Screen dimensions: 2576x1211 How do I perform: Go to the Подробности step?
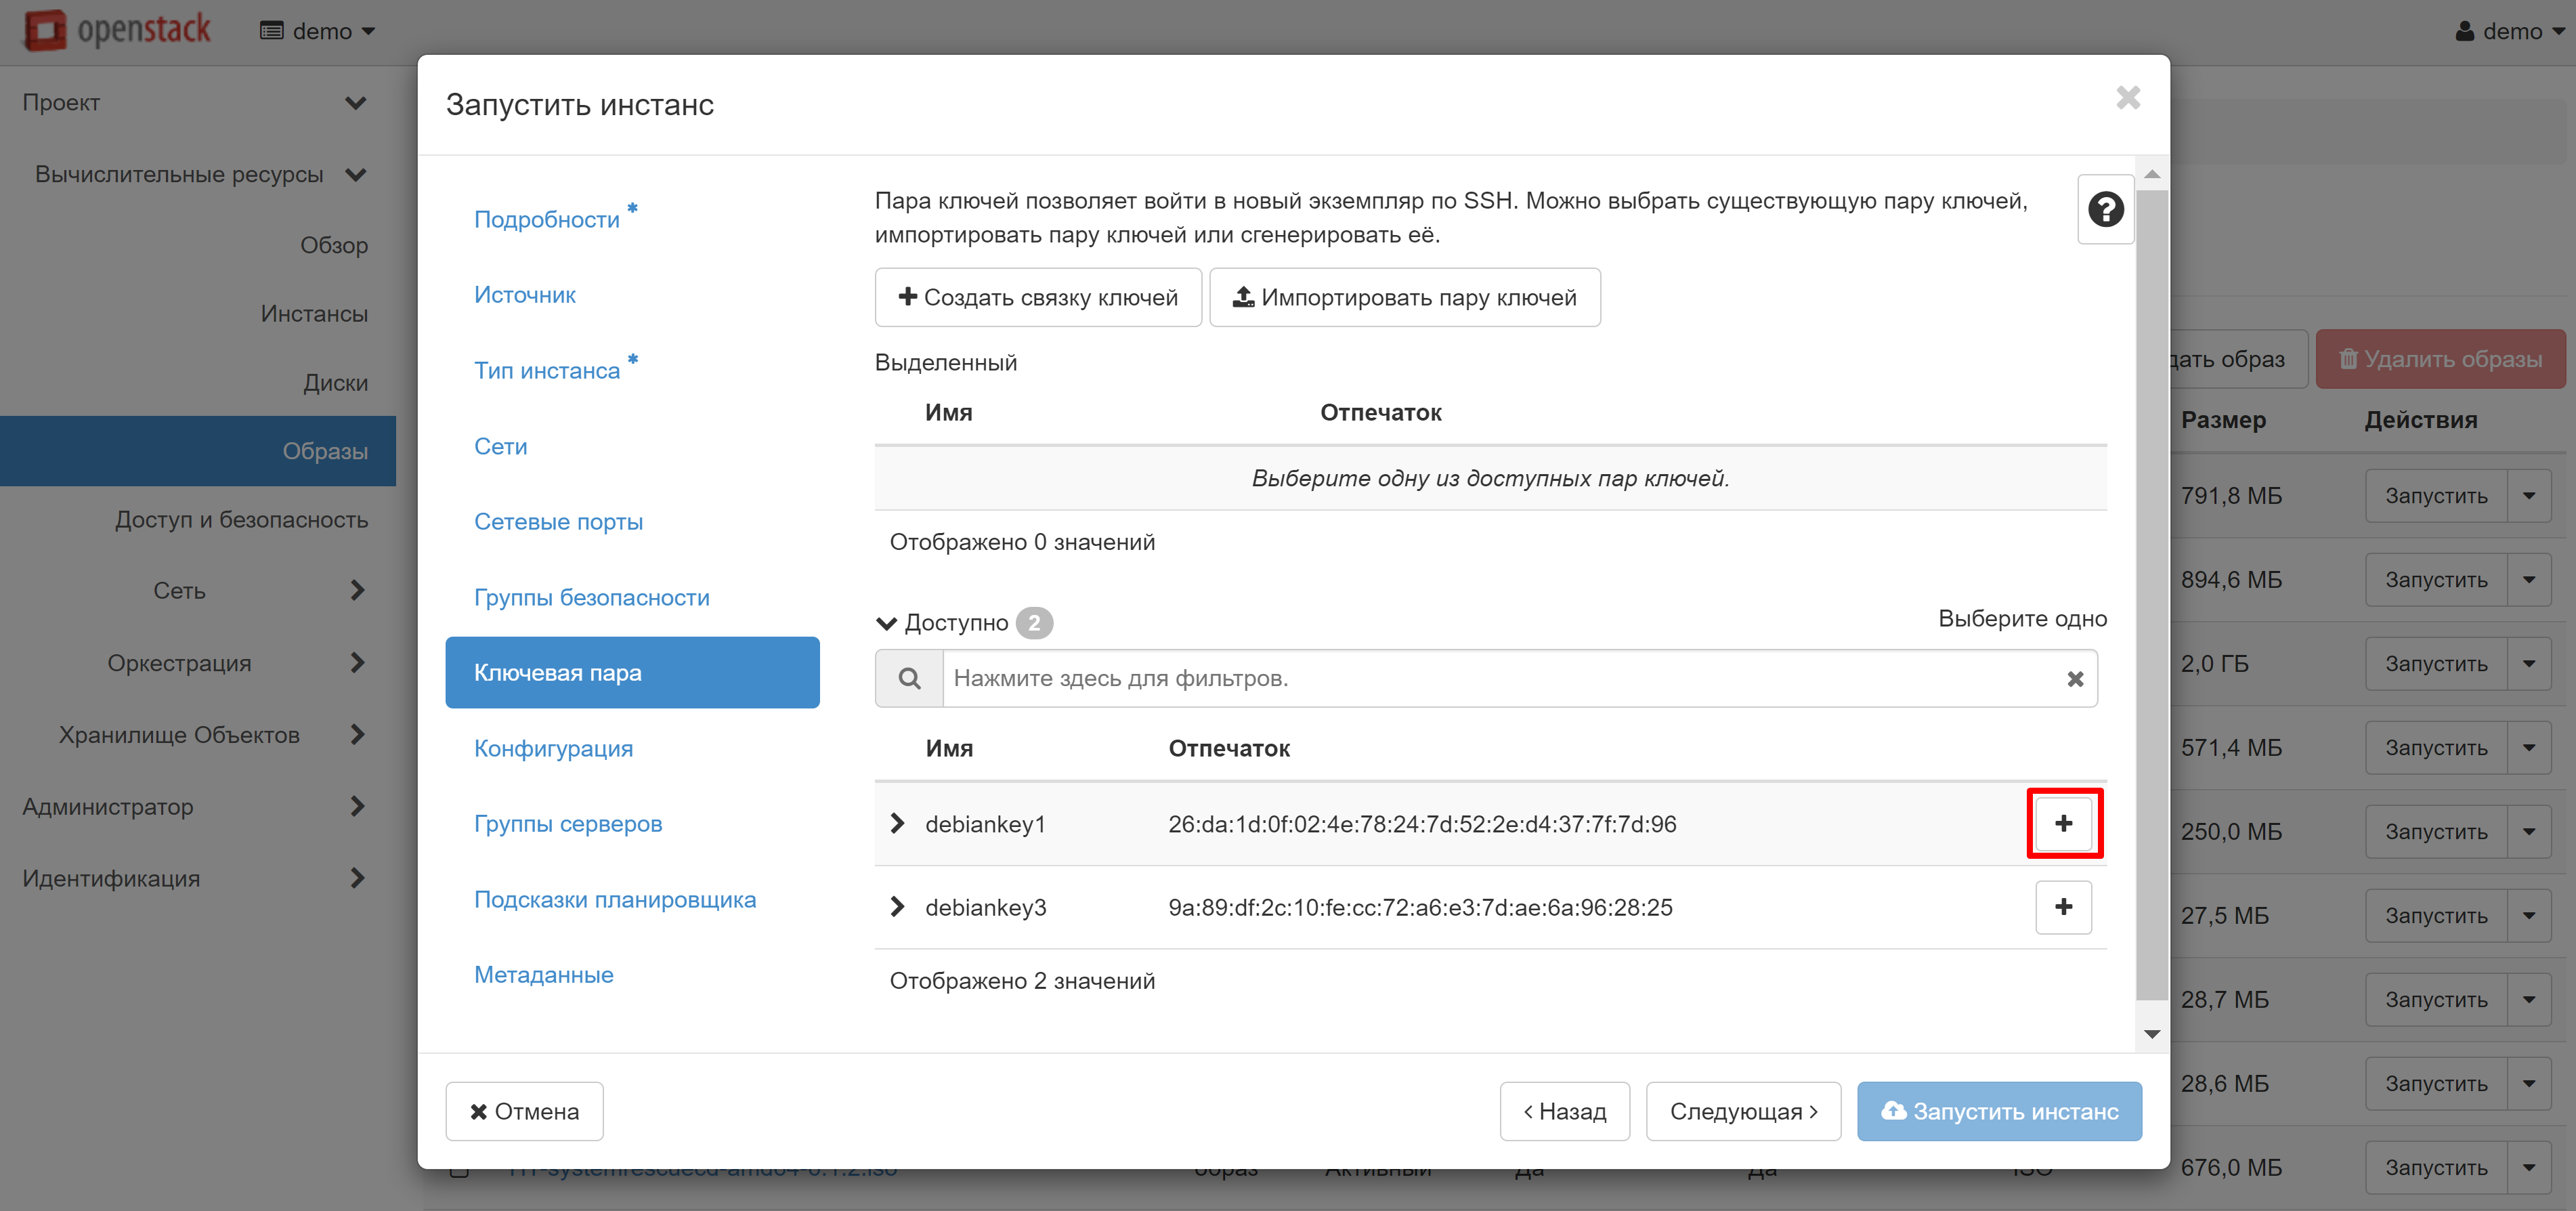(547, 220)
